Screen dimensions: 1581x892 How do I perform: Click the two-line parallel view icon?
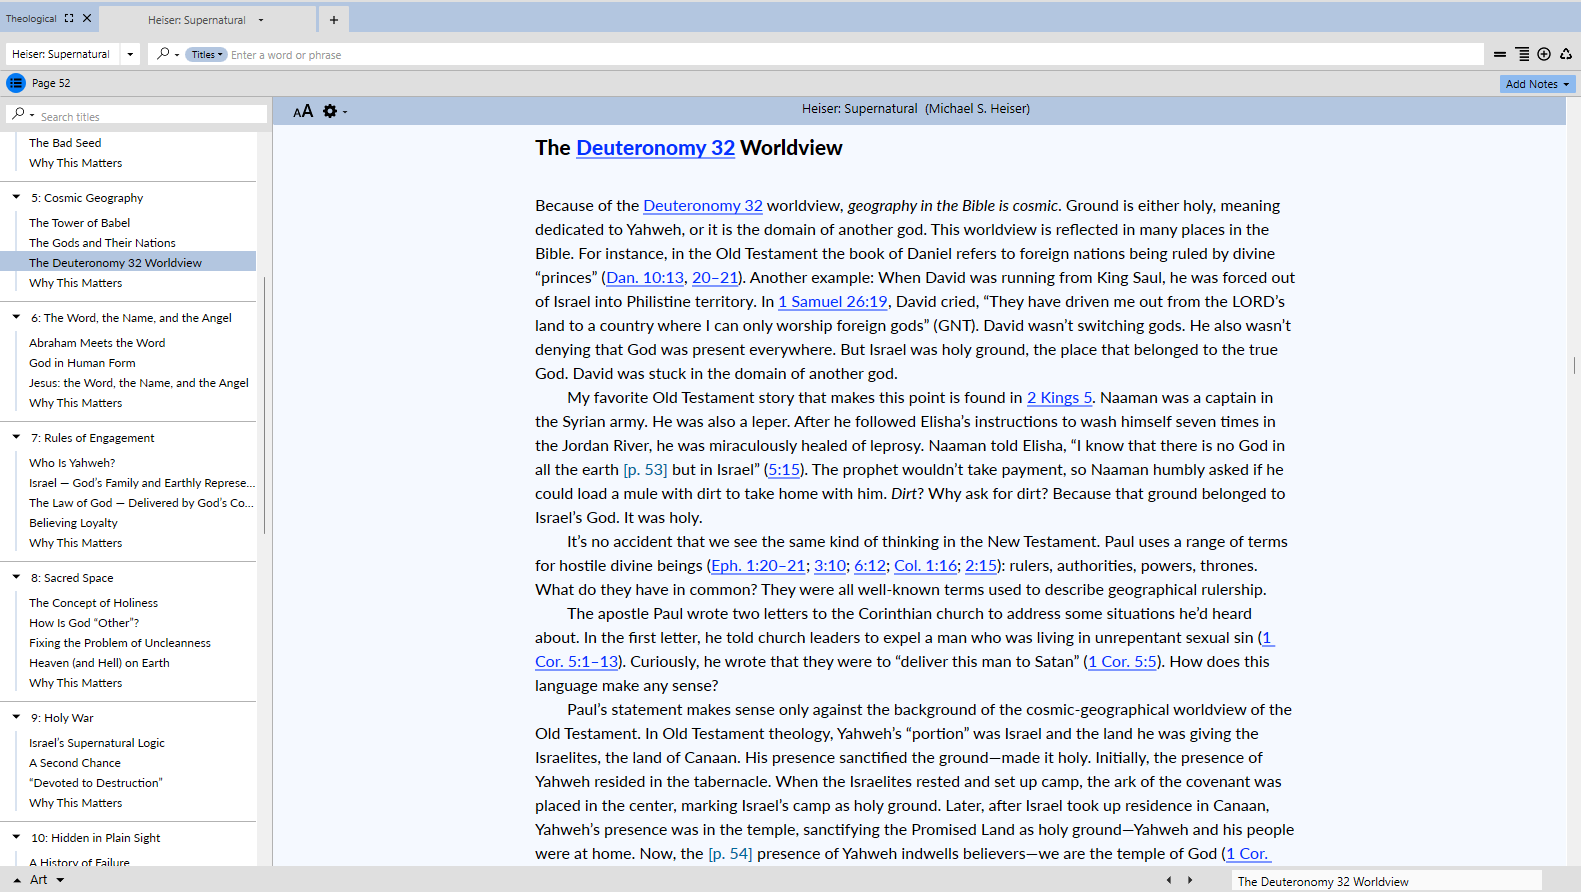coord(1499,55)
